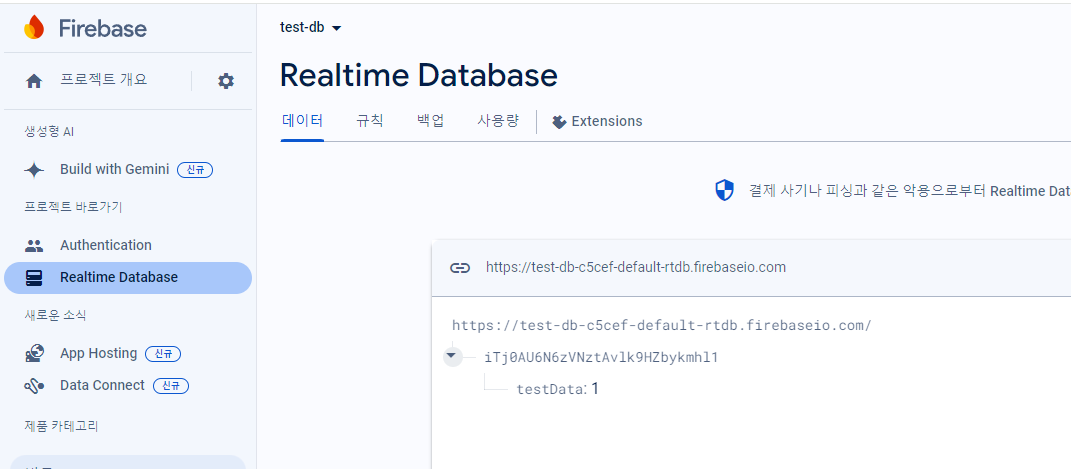This screenshot has height=469, width=1071.
Task: Open 프로젝트 개요 in the sidebar
Action: 104,80
